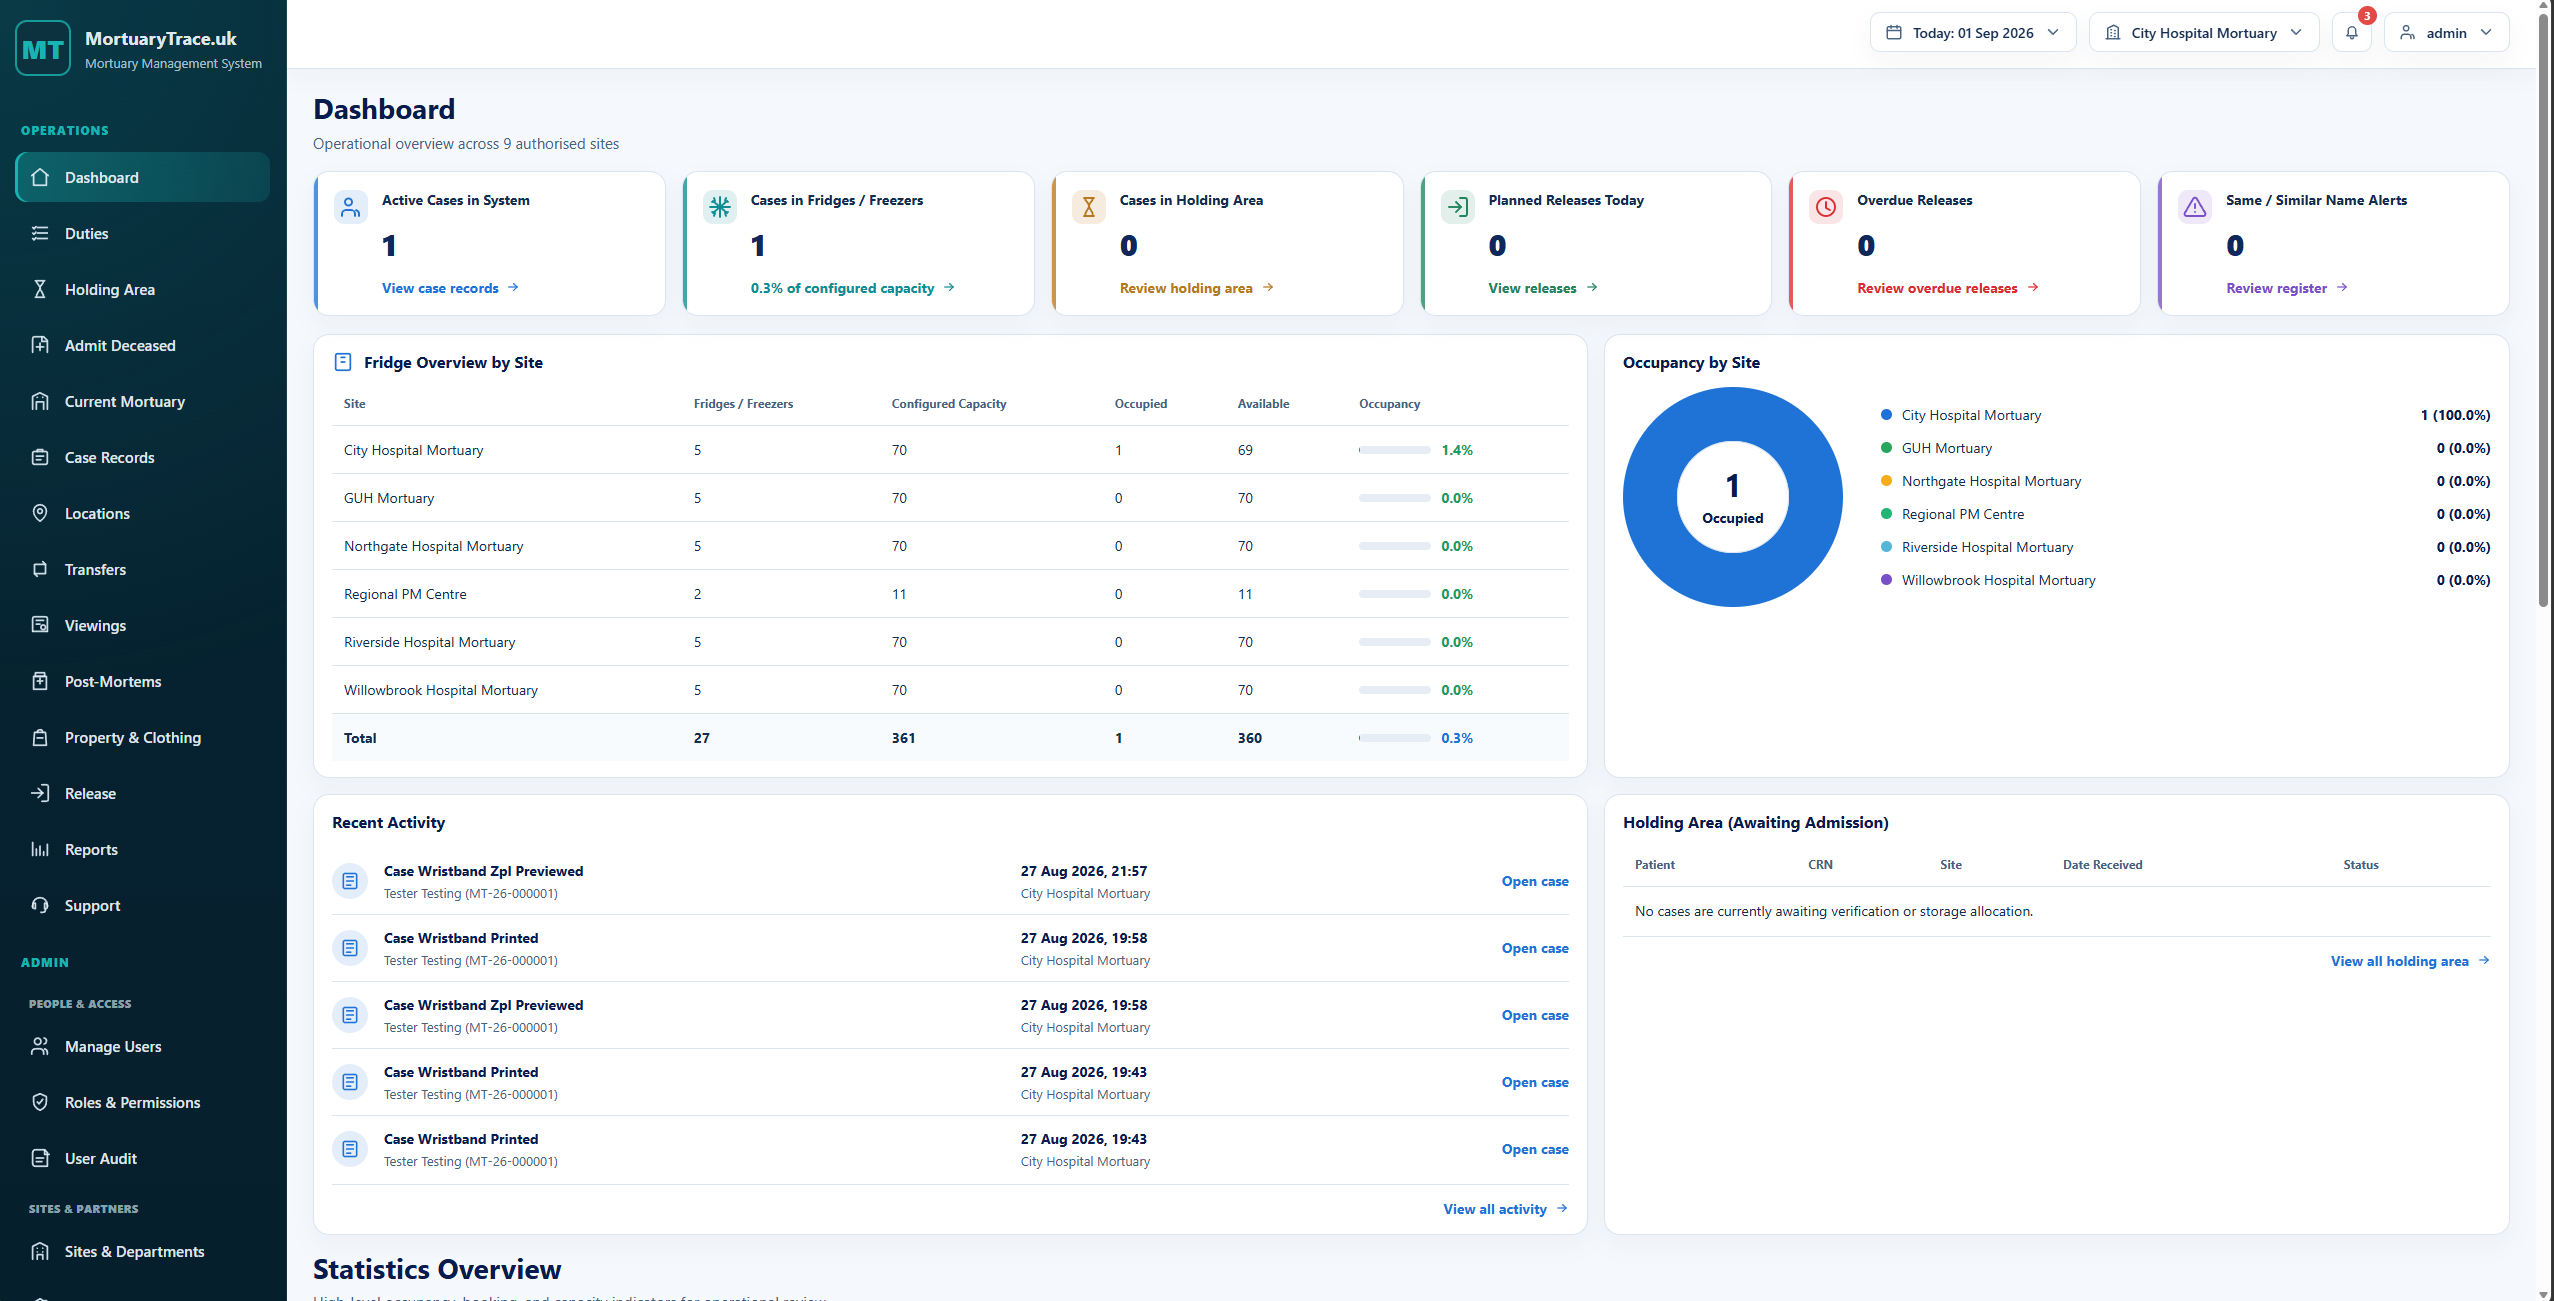The width and height of the screenshot is (2554, 1301).
Task: Click the 0.3% of configured capacity link
Action: point(852,288)
